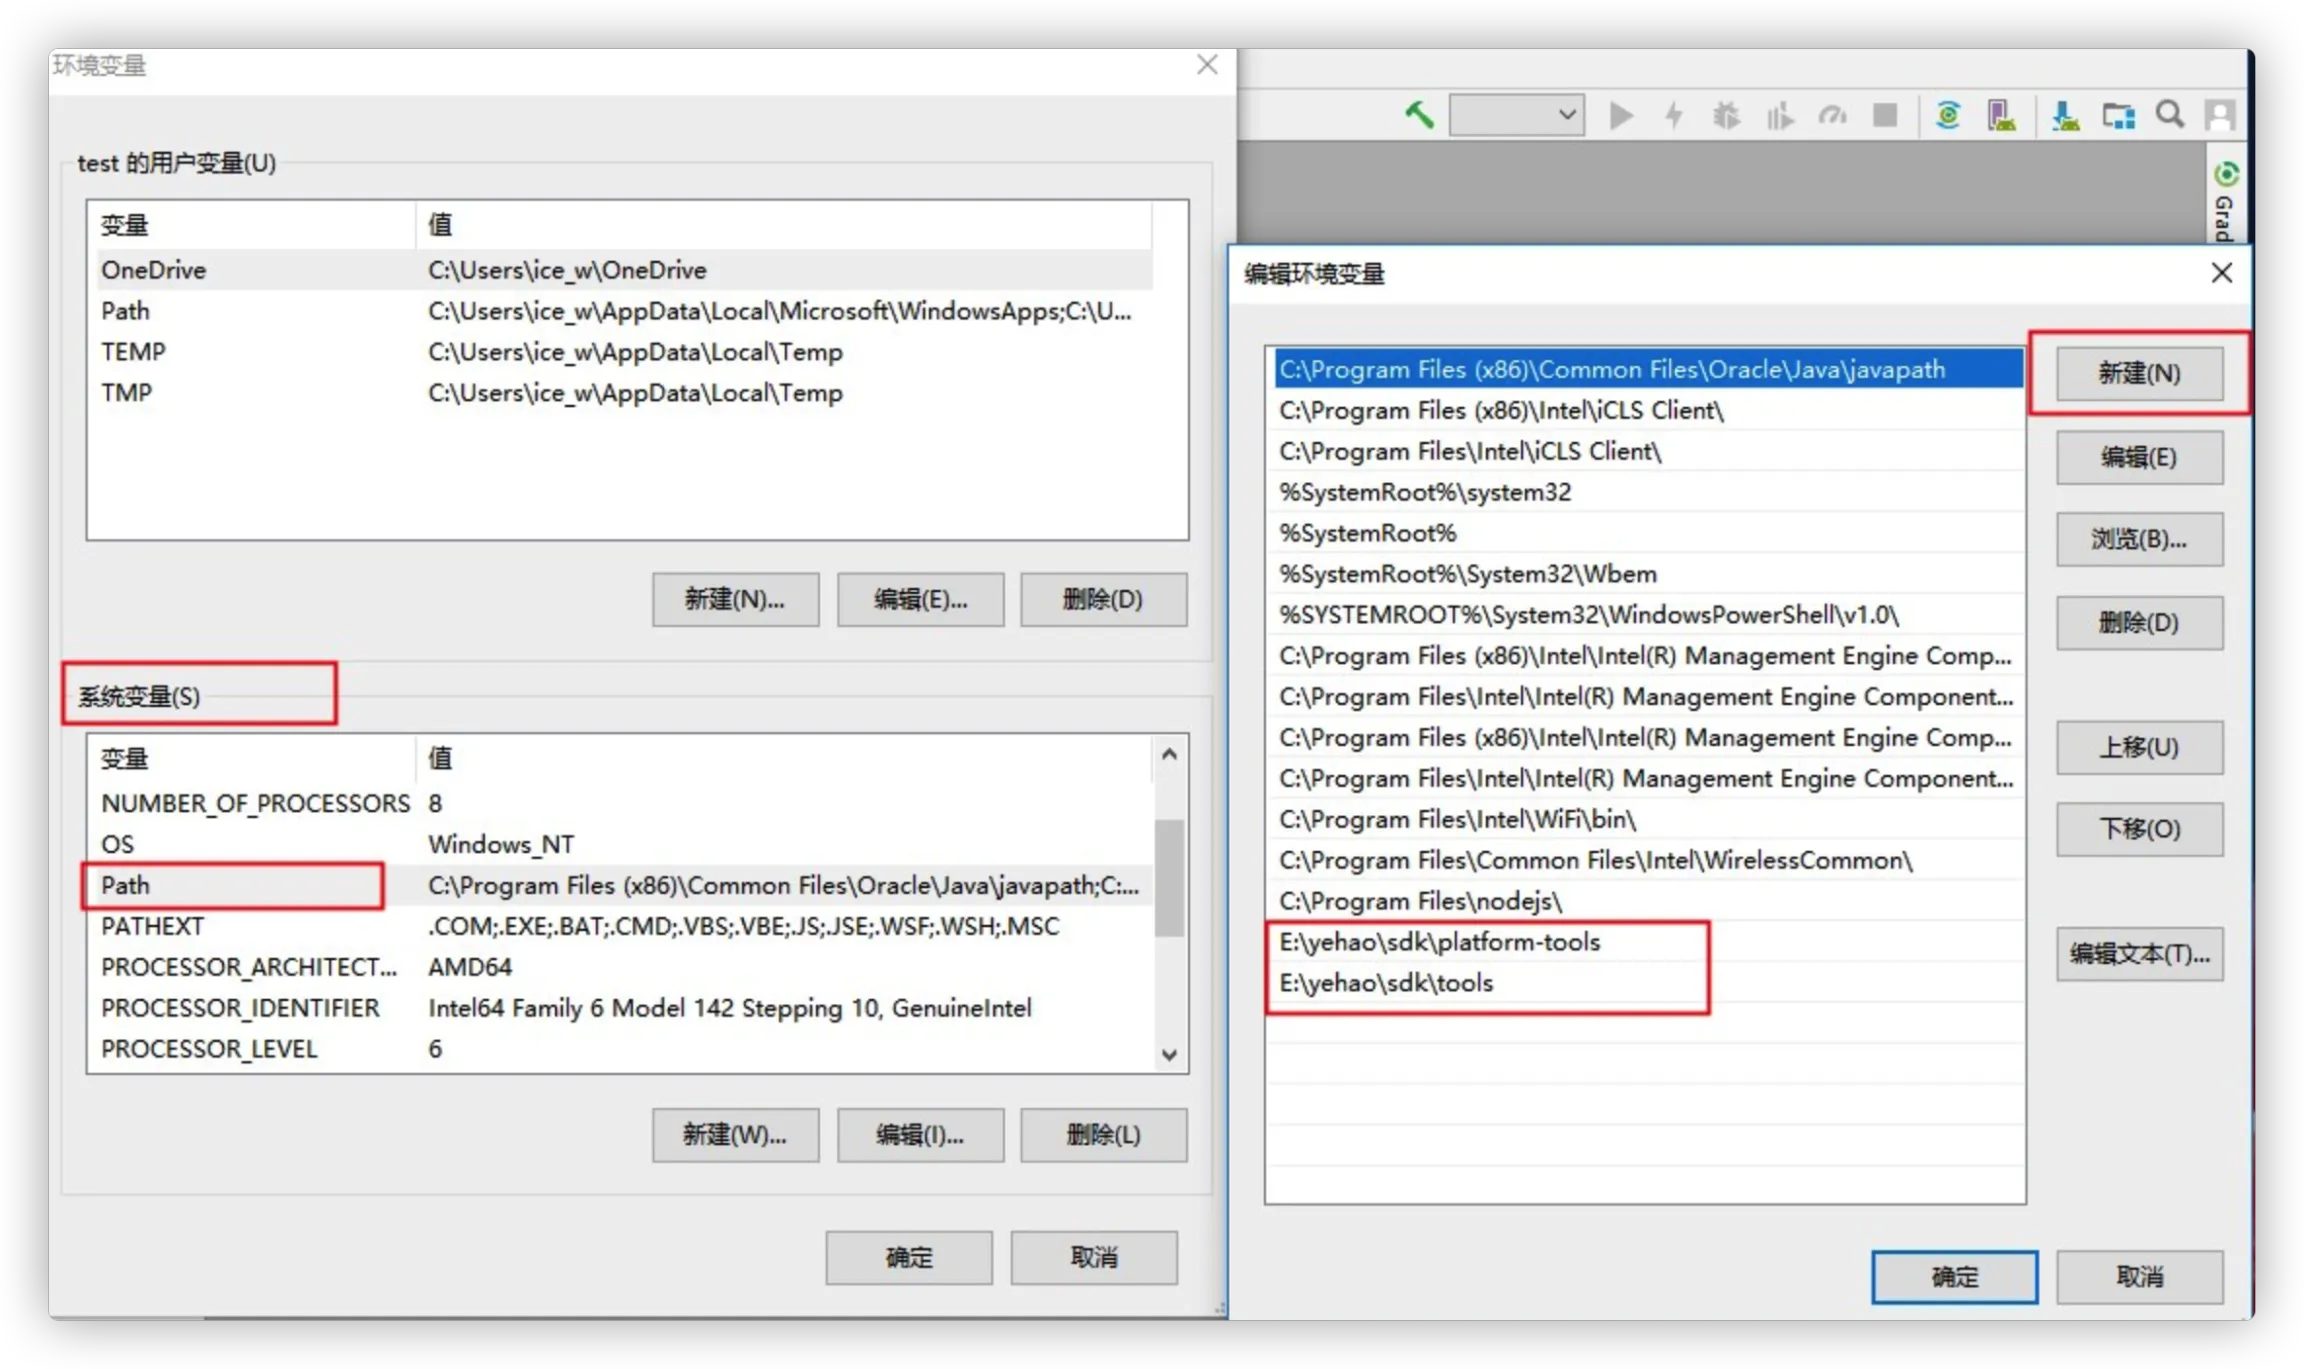Click Sync Project with Gradle Files icon
This screenshot has height=1369, width=2304.
click(1947, 116)
